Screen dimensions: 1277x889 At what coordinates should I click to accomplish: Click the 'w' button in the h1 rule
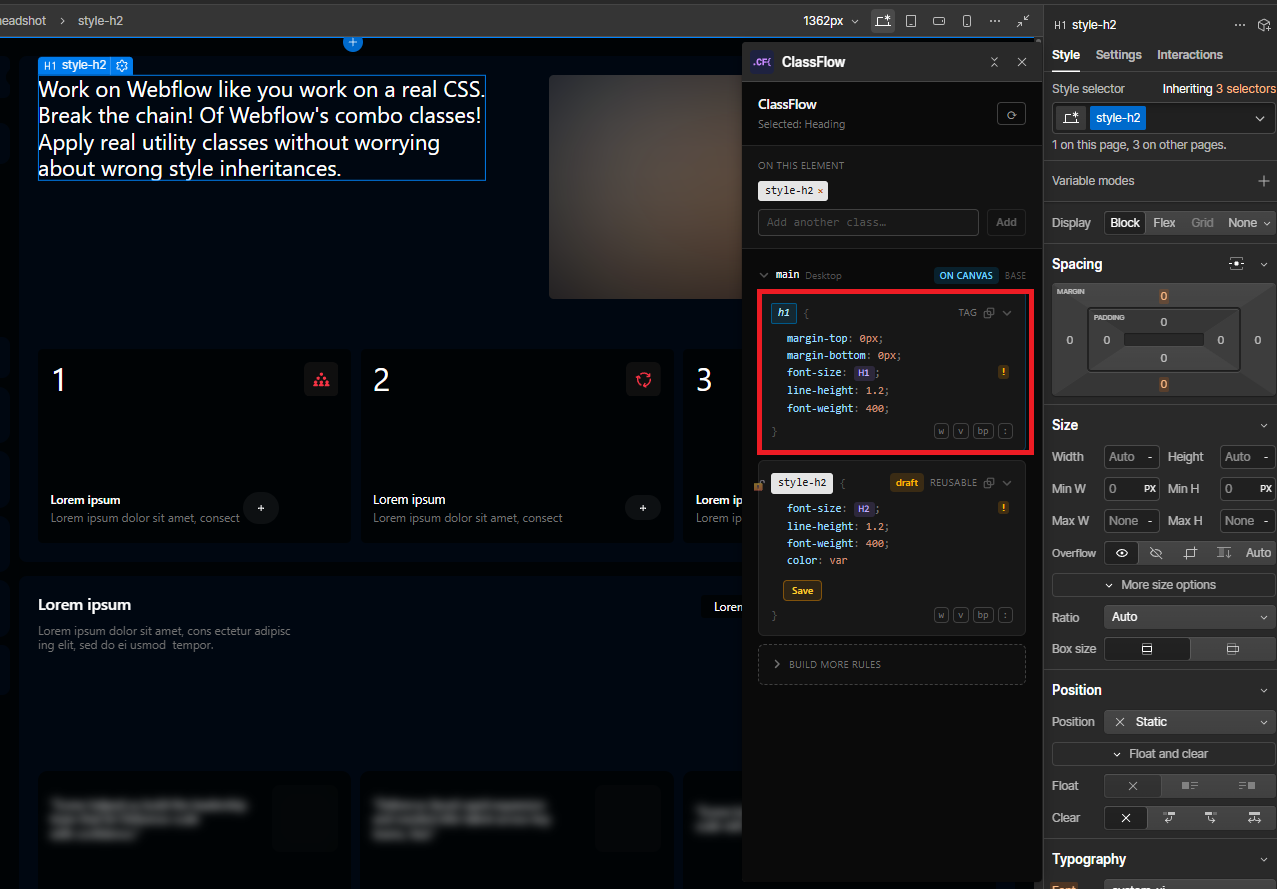coord(941,431)
